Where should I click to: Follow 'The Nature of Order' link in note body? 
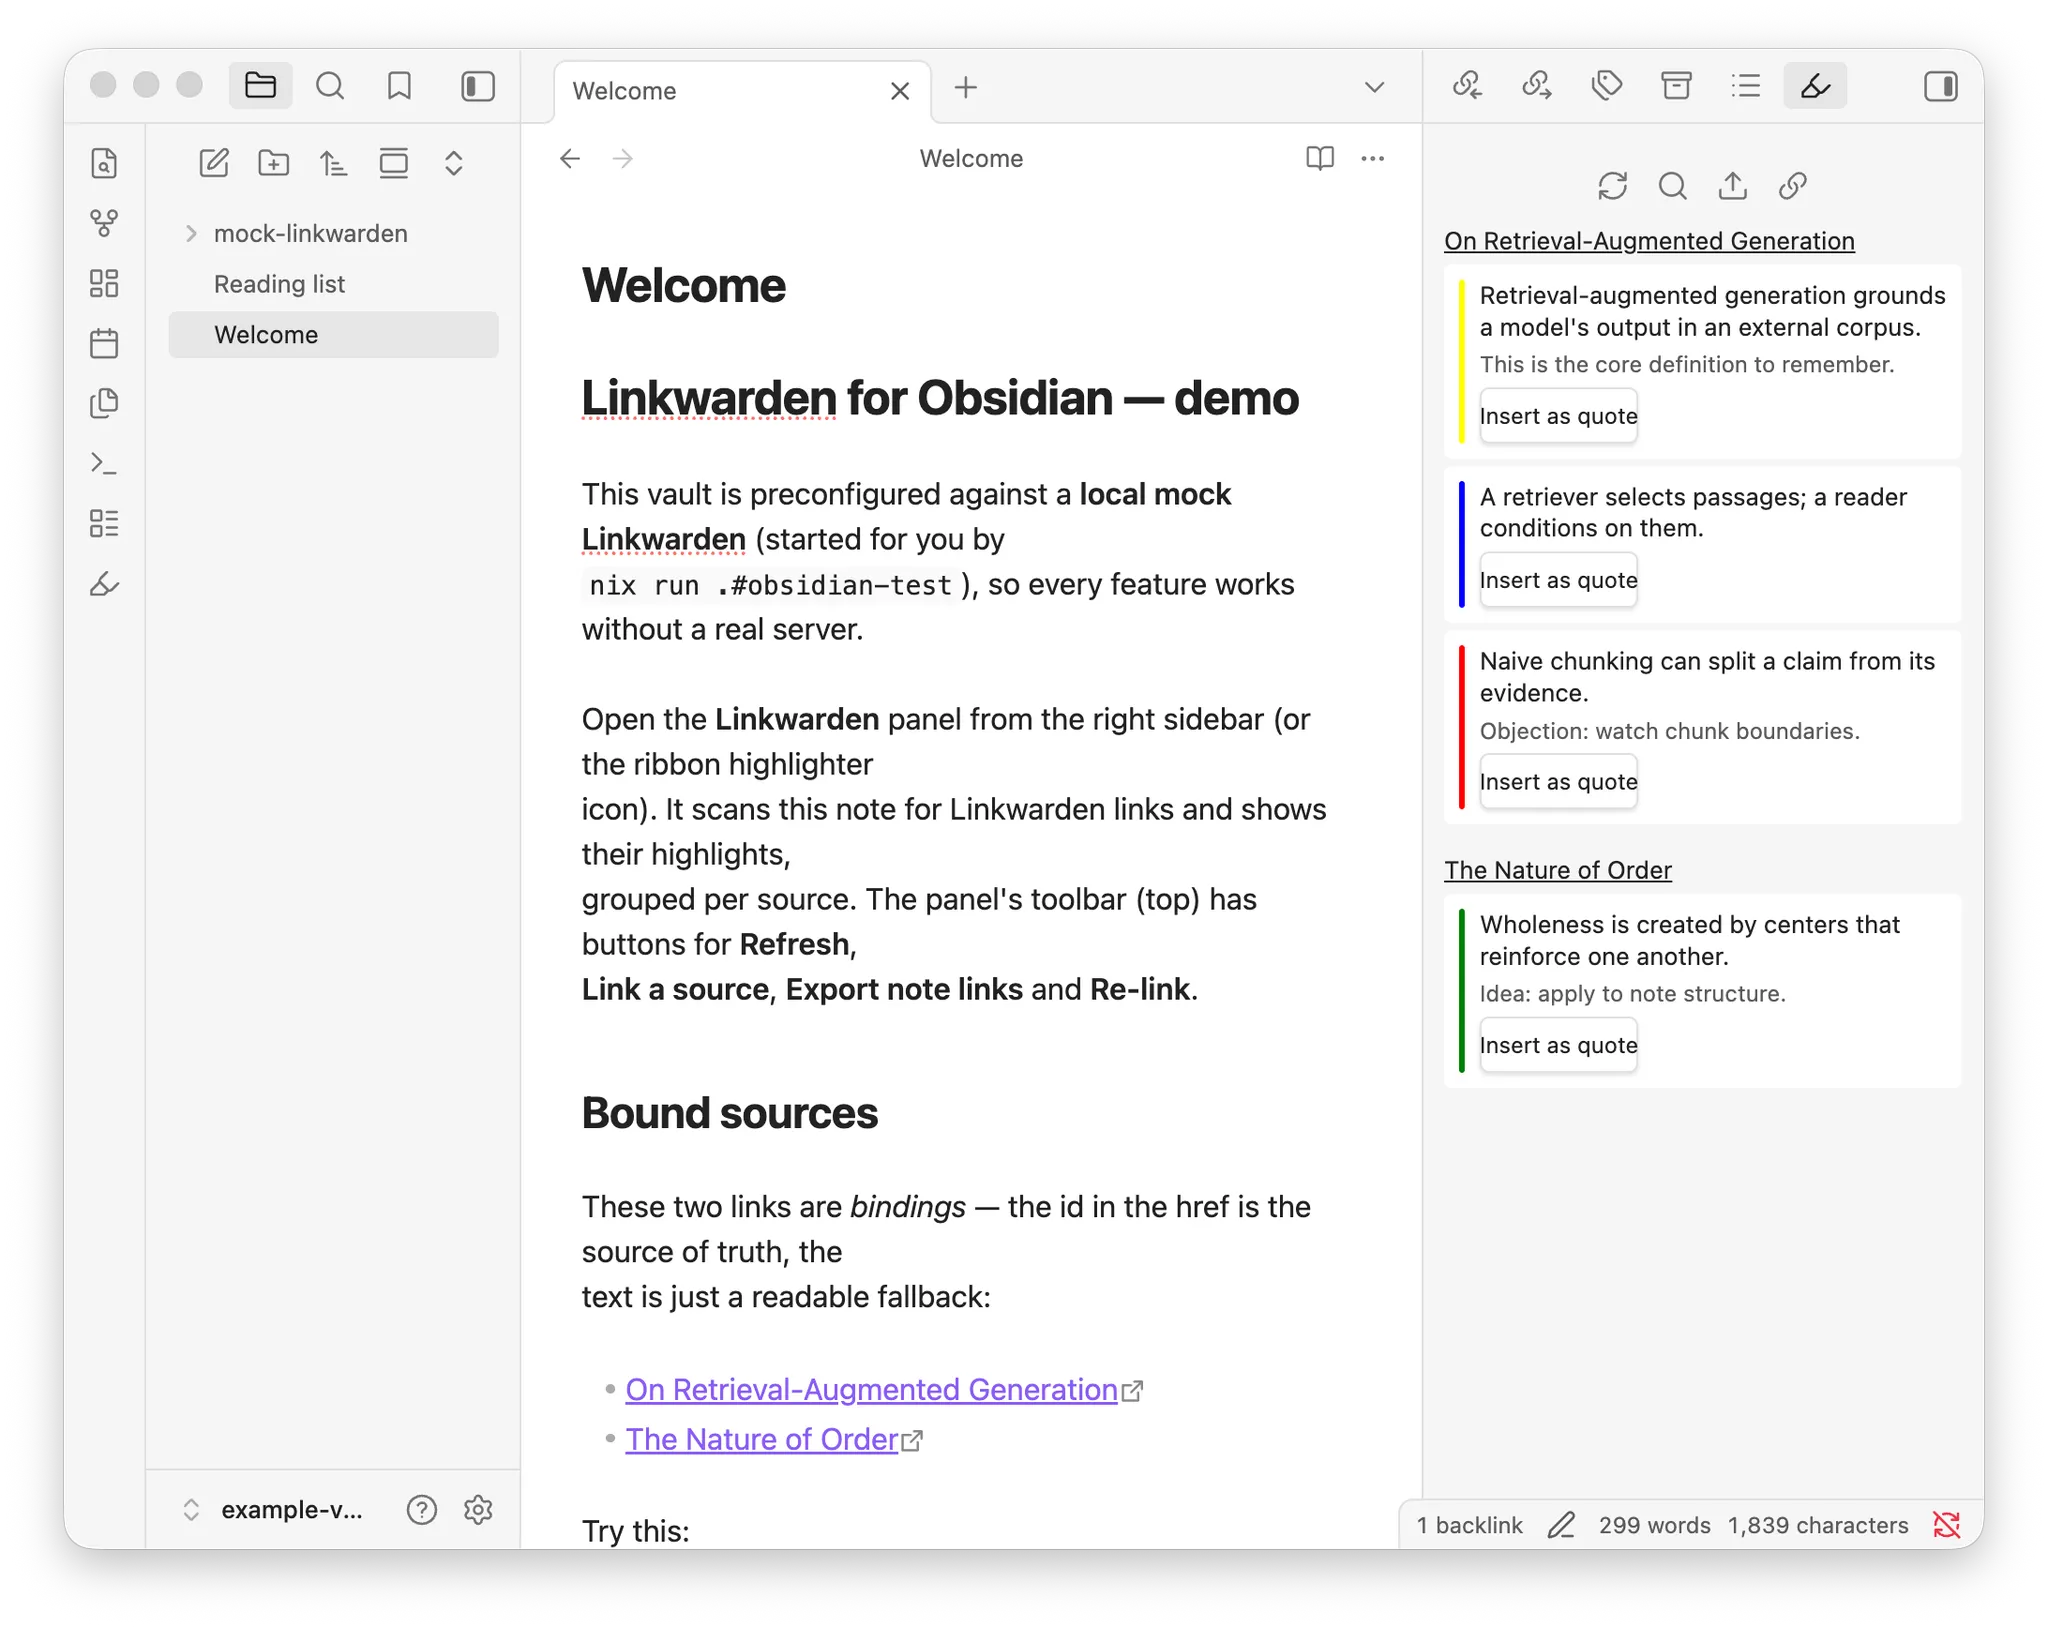coord(762,1440)
